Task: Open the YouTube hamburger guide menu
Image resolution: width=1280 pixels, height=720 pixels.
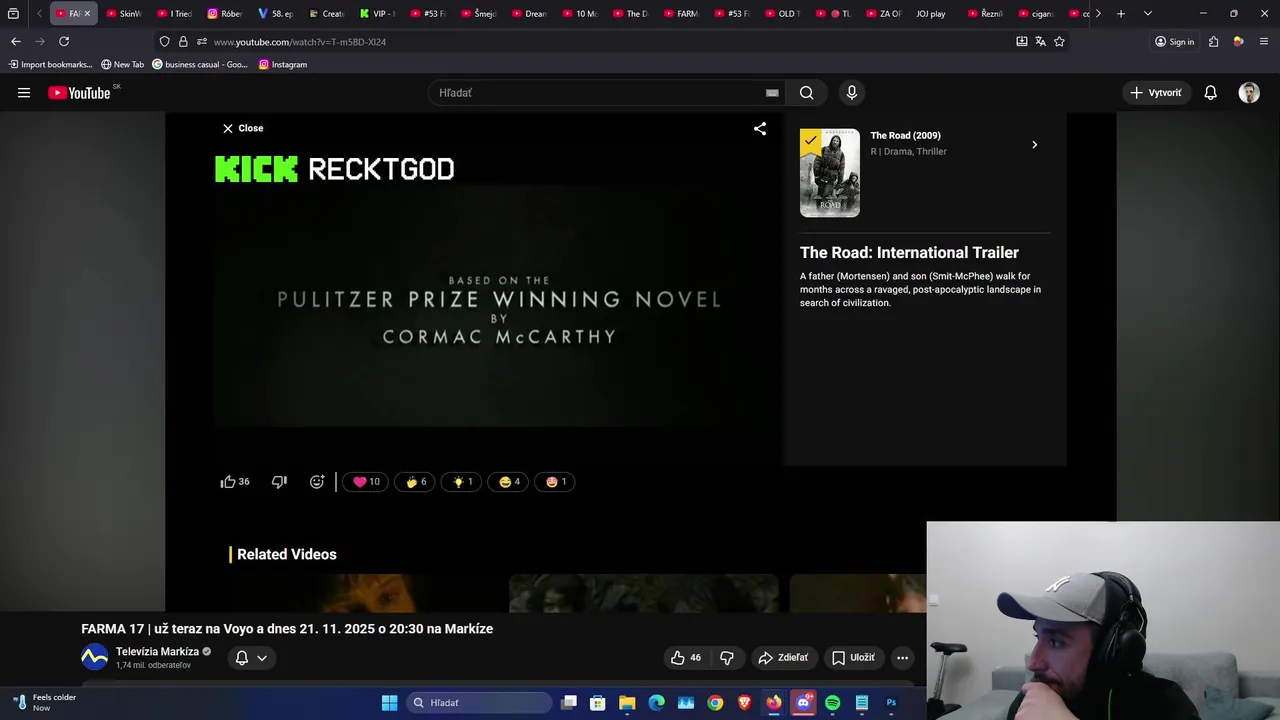Action: [24, 93]
